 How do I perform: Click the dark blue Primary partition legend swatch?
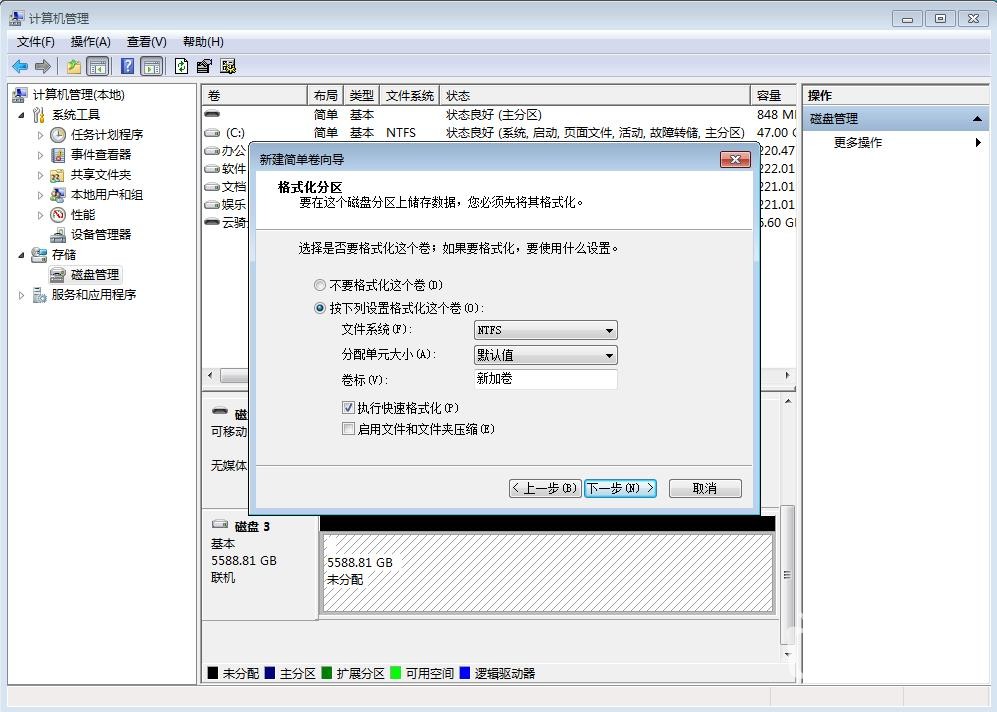tap(270, 673)
